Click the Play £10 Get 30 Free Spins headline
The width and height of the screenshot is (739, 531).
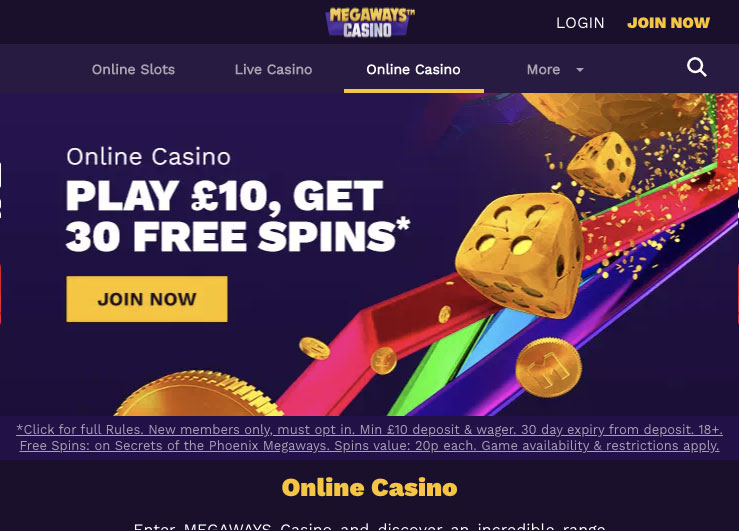[x=237, y=216]
